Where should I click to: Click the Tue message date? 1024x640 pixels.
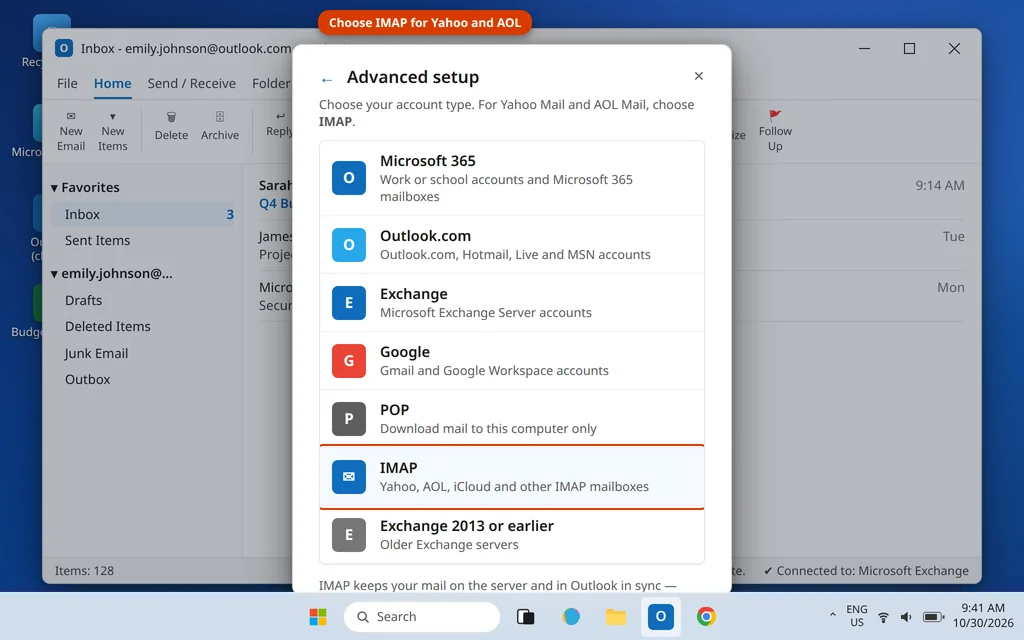pyautogui.click(x=953, y=236)
